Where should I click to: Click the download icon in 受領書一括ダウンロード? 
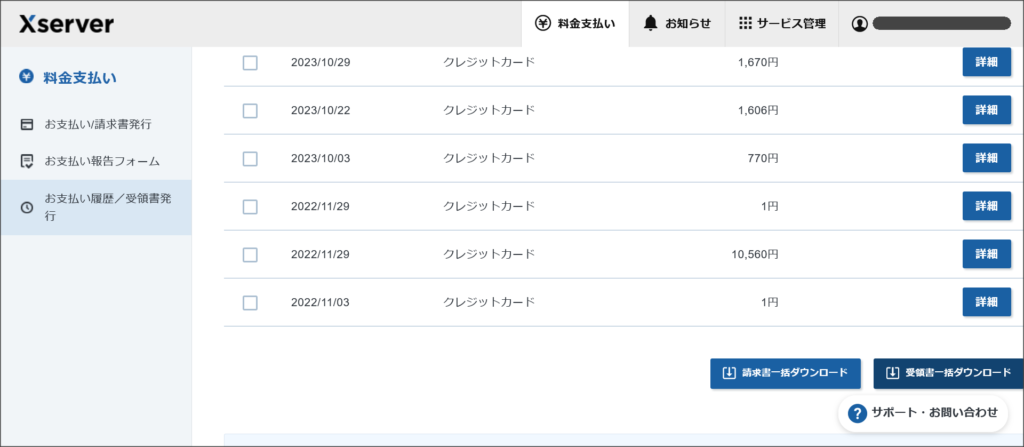pyautogui.click(x=893, y=373)
